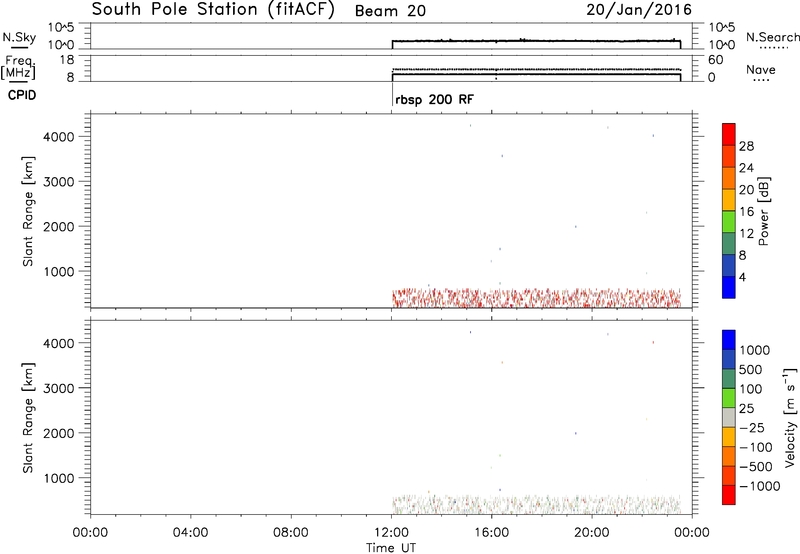Click the 'Time UT' axis title
Screen dimensions: 800x554
pyautogui.click(x=391, y=547)
